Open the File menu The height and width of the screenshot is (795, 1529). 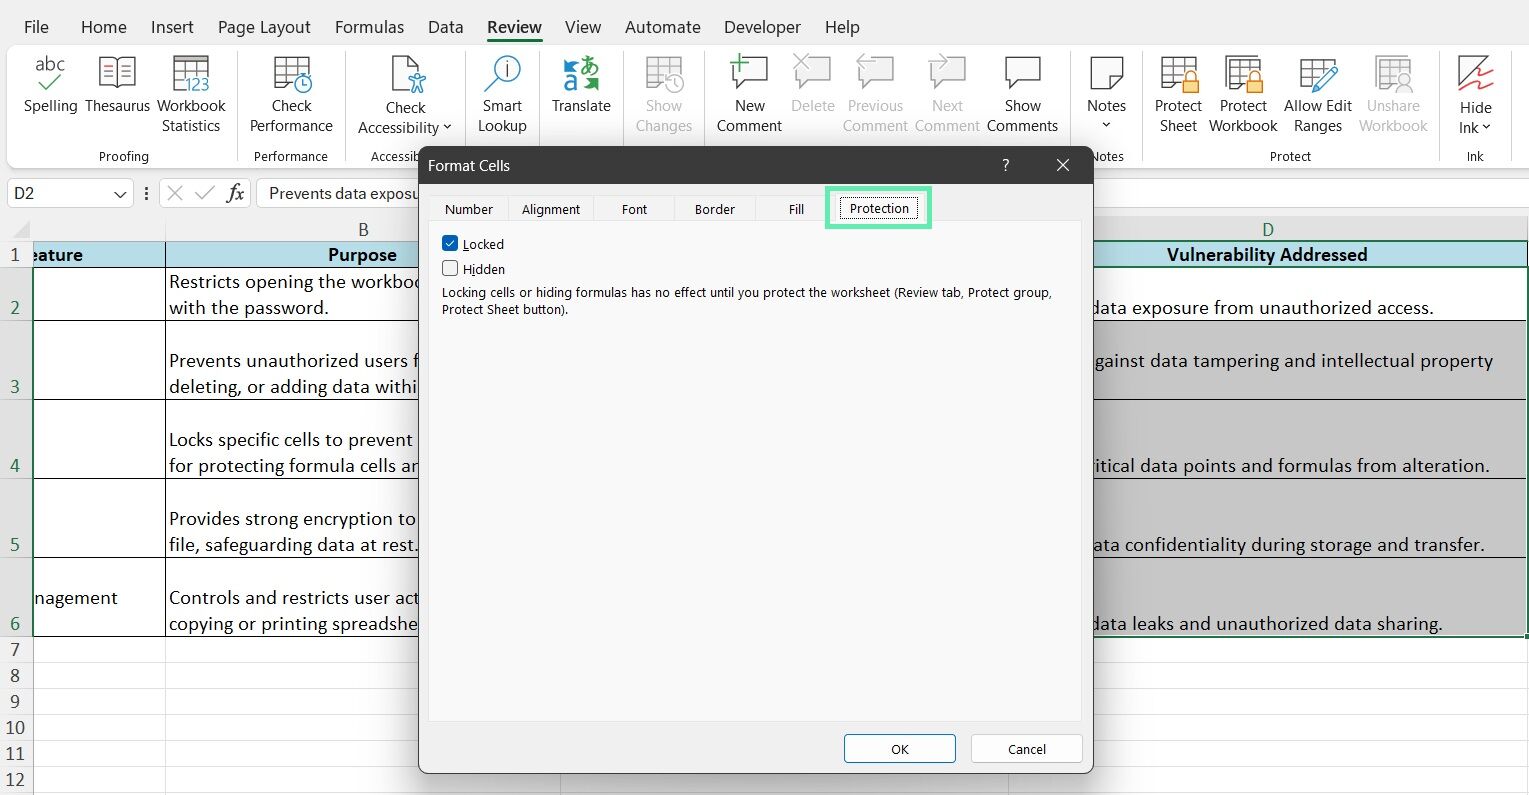(x=36, y=27)
